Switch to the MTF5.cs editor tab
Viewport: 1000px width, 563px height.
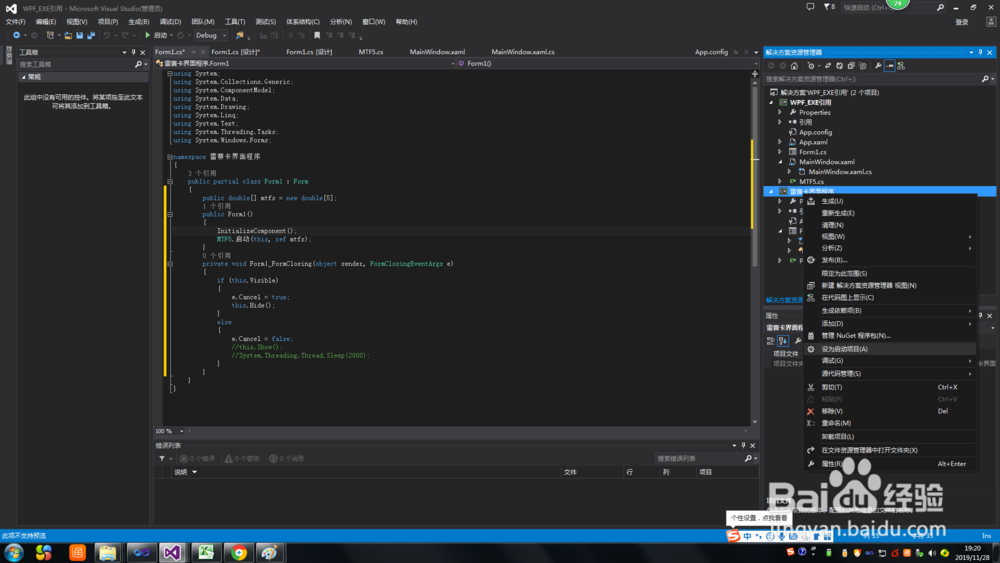(x=371, y=52)
